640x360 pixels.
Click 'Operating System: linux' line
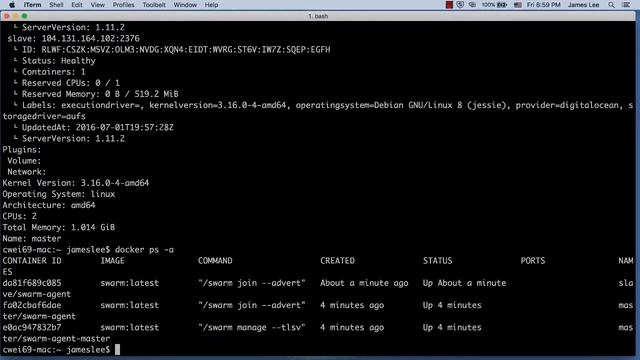click(x=58, y=194)
